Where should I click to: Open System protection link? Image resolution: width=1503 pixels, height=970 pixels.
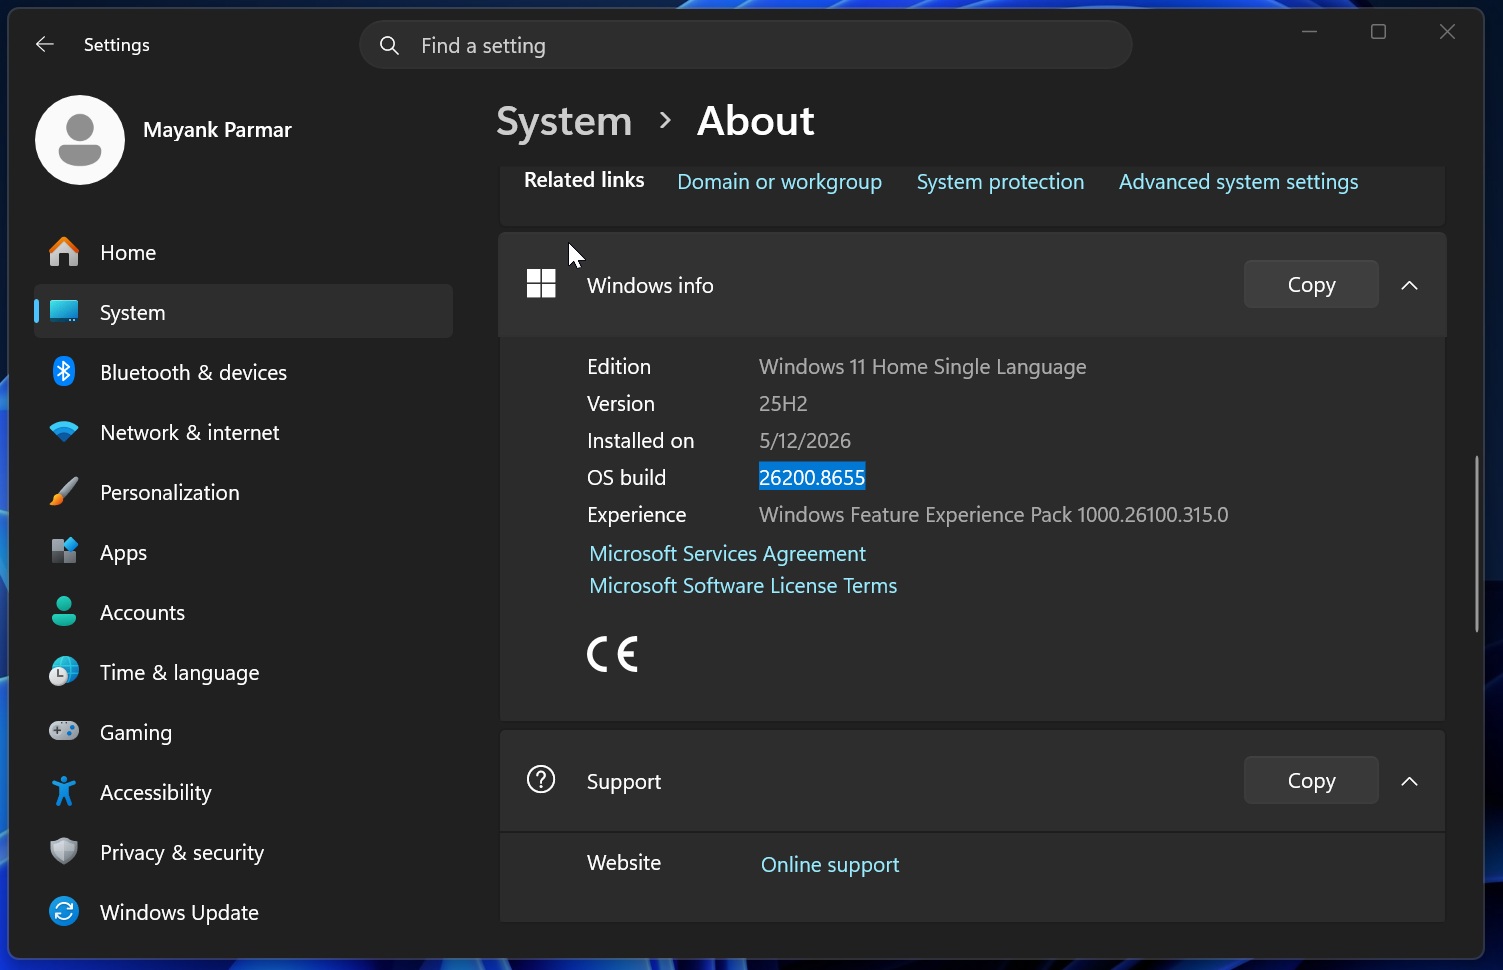[x=1000, y=182]
